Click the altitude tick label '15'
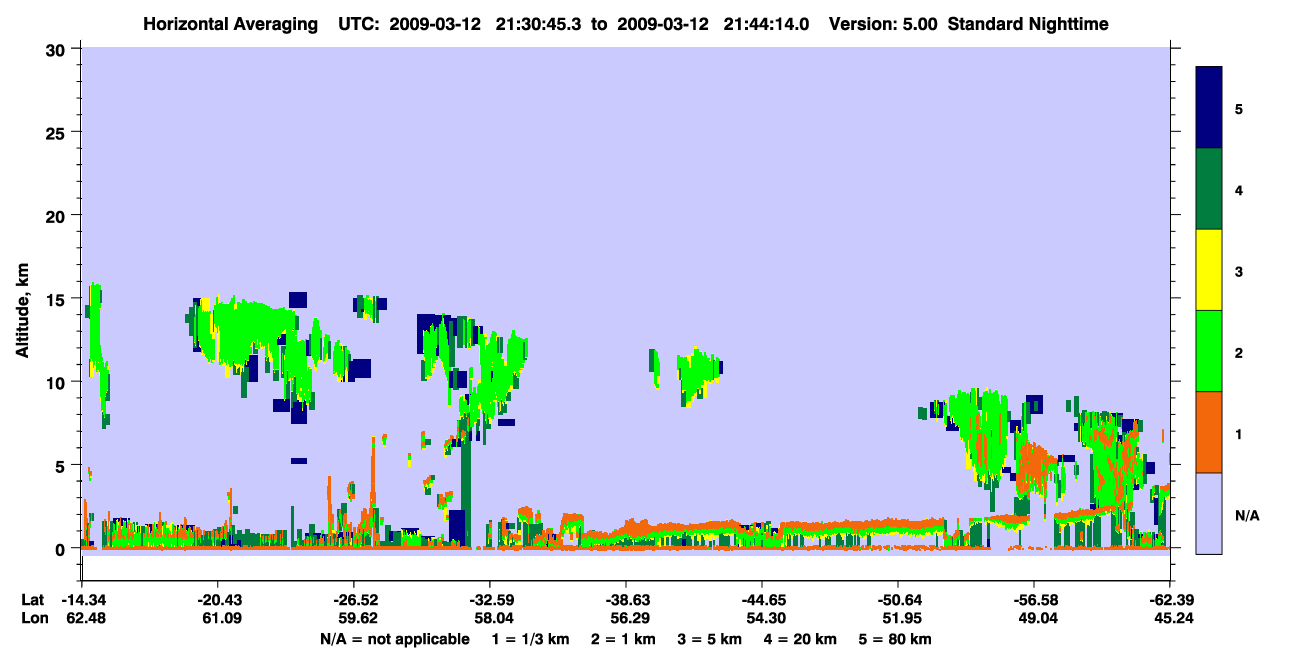This screenshot has width=1300, height=667. tap(58, 299)
